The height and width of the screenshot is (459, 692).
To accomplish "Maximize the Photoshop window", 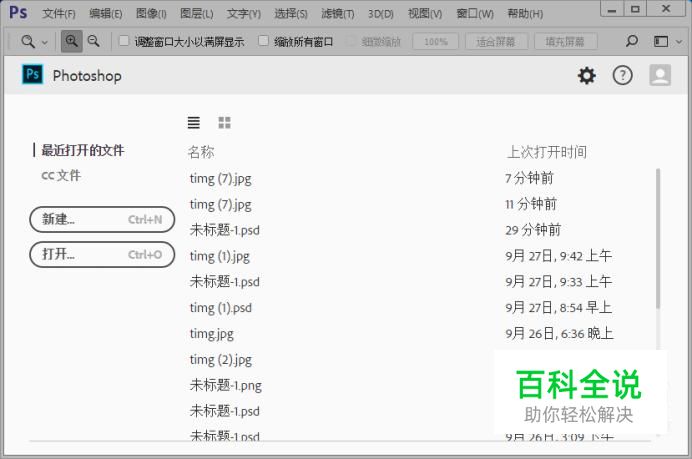I will [635, 9].
